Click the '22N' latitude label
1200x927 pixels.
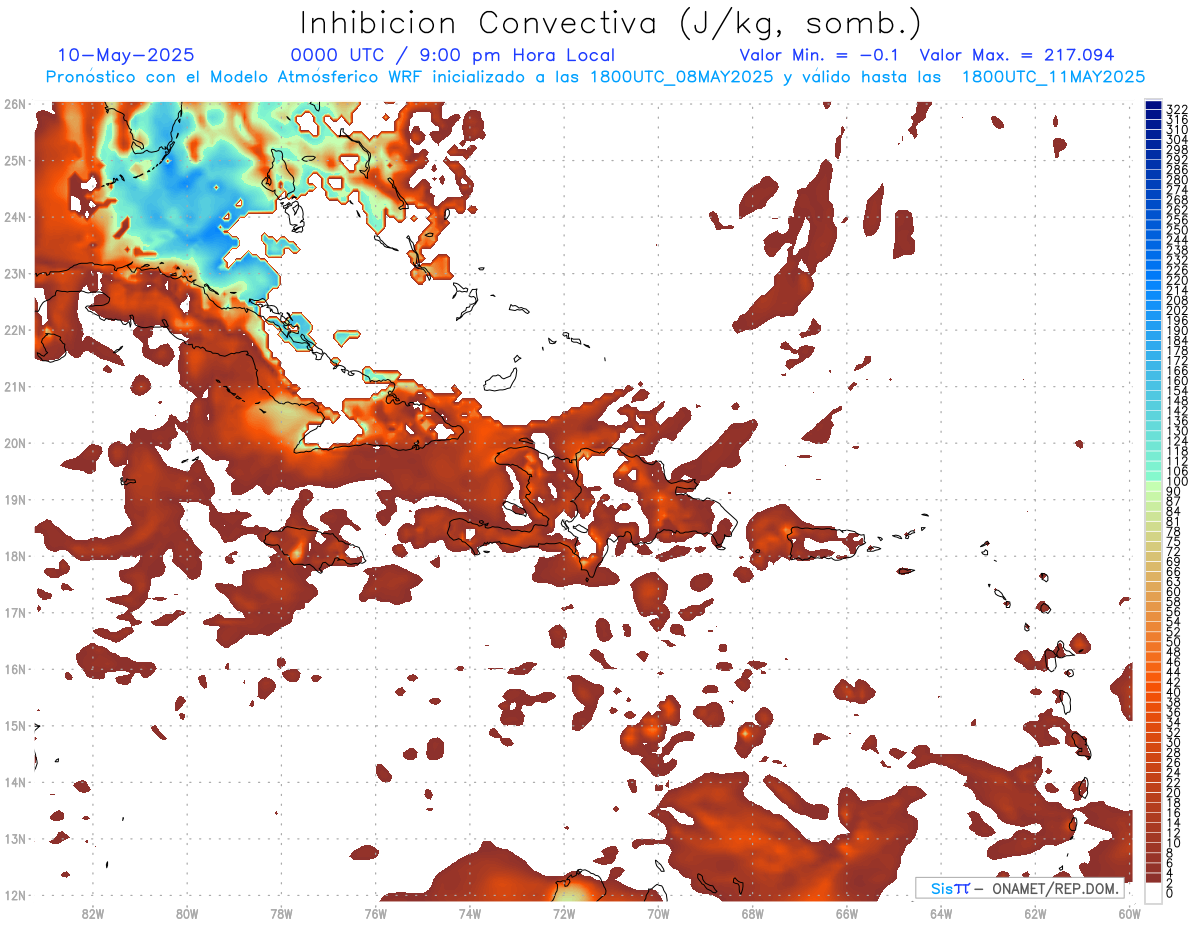click(x=14, y=330)
